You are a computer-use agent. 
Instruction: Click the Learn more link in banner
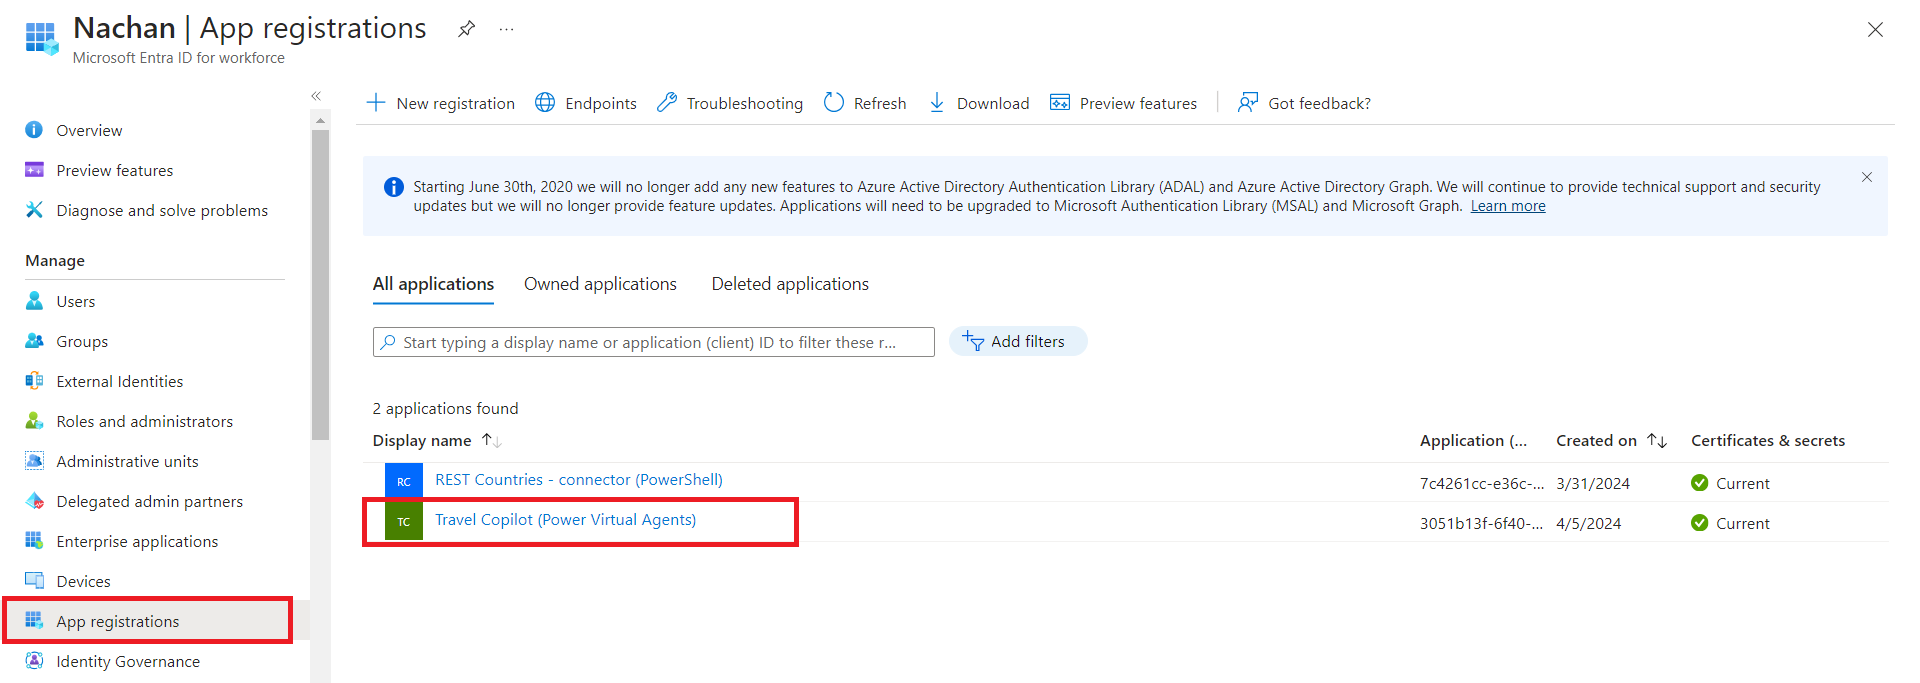pos(1507,206)
